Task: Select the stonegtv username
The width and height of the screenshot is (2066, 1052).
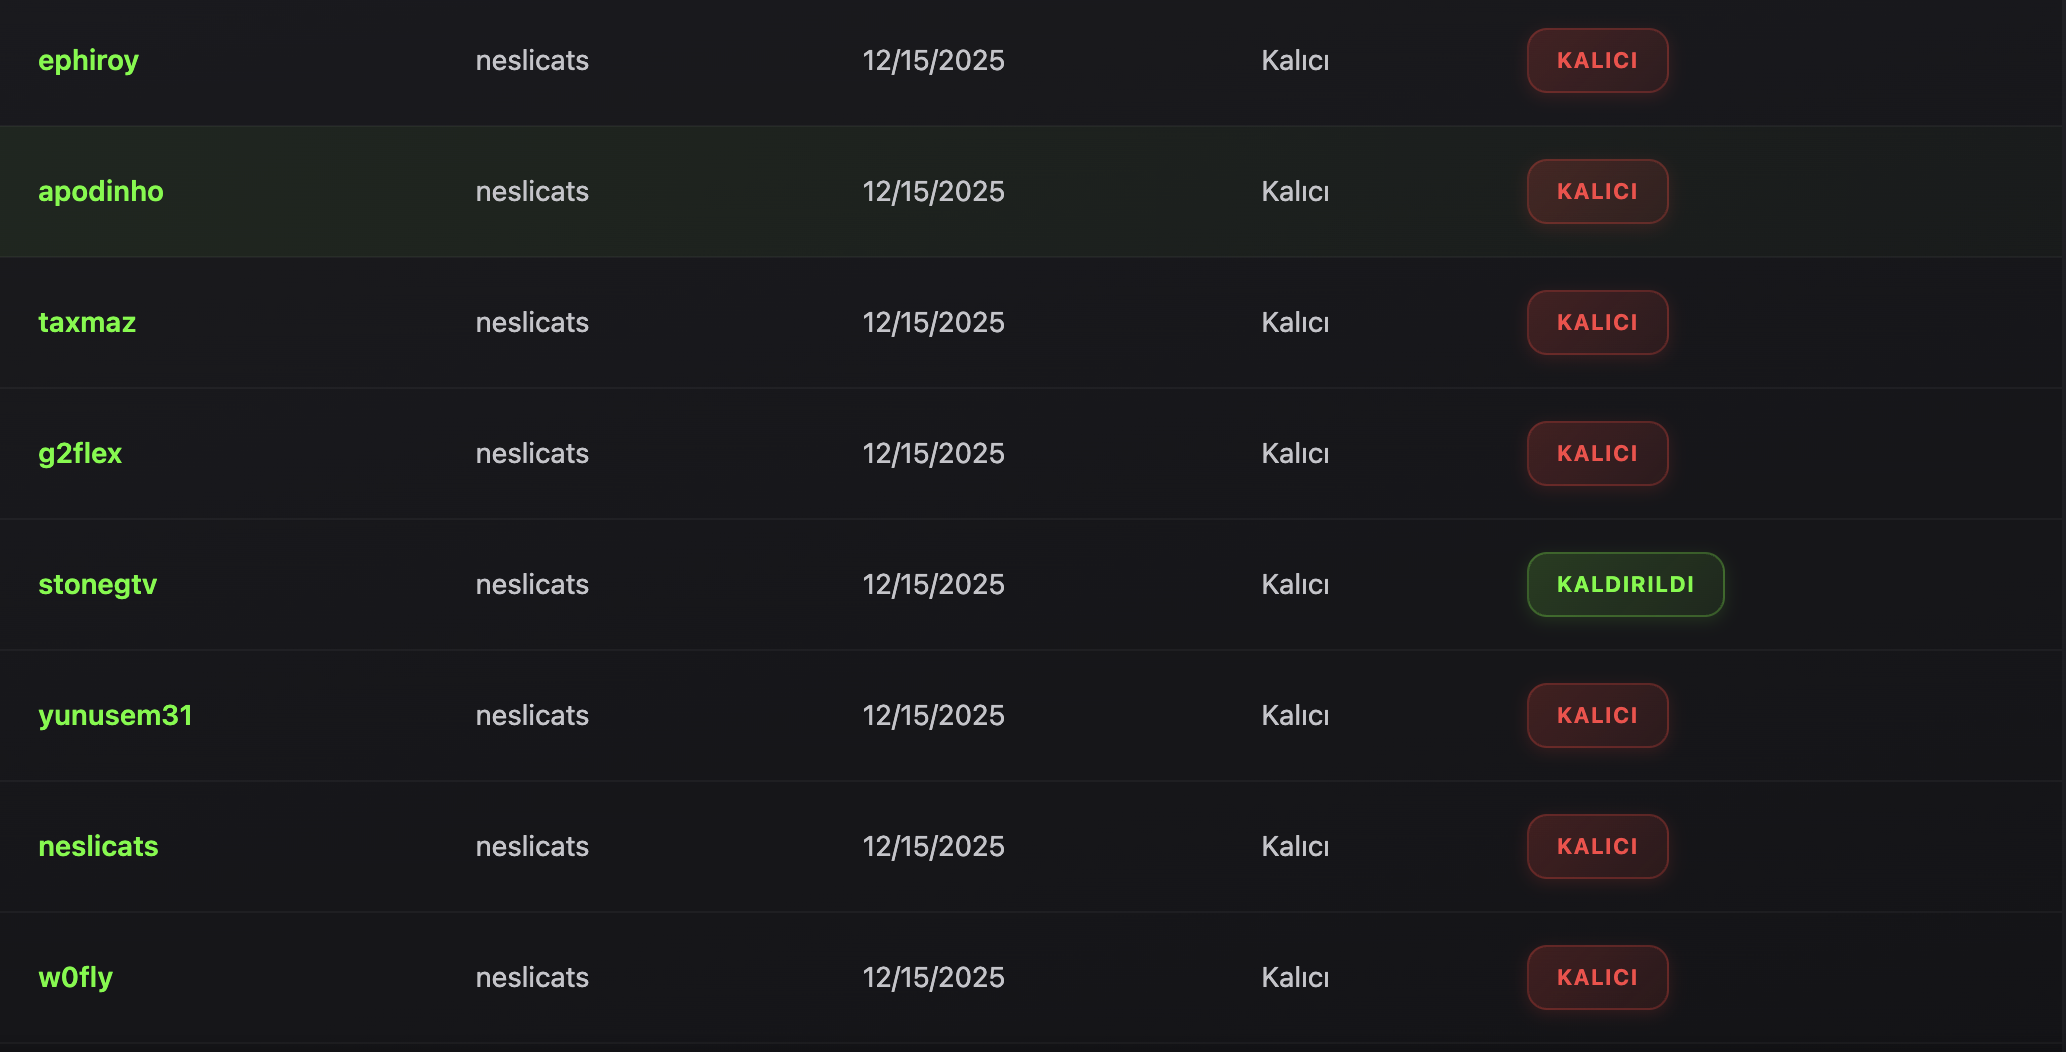Action: coord(97,585)
